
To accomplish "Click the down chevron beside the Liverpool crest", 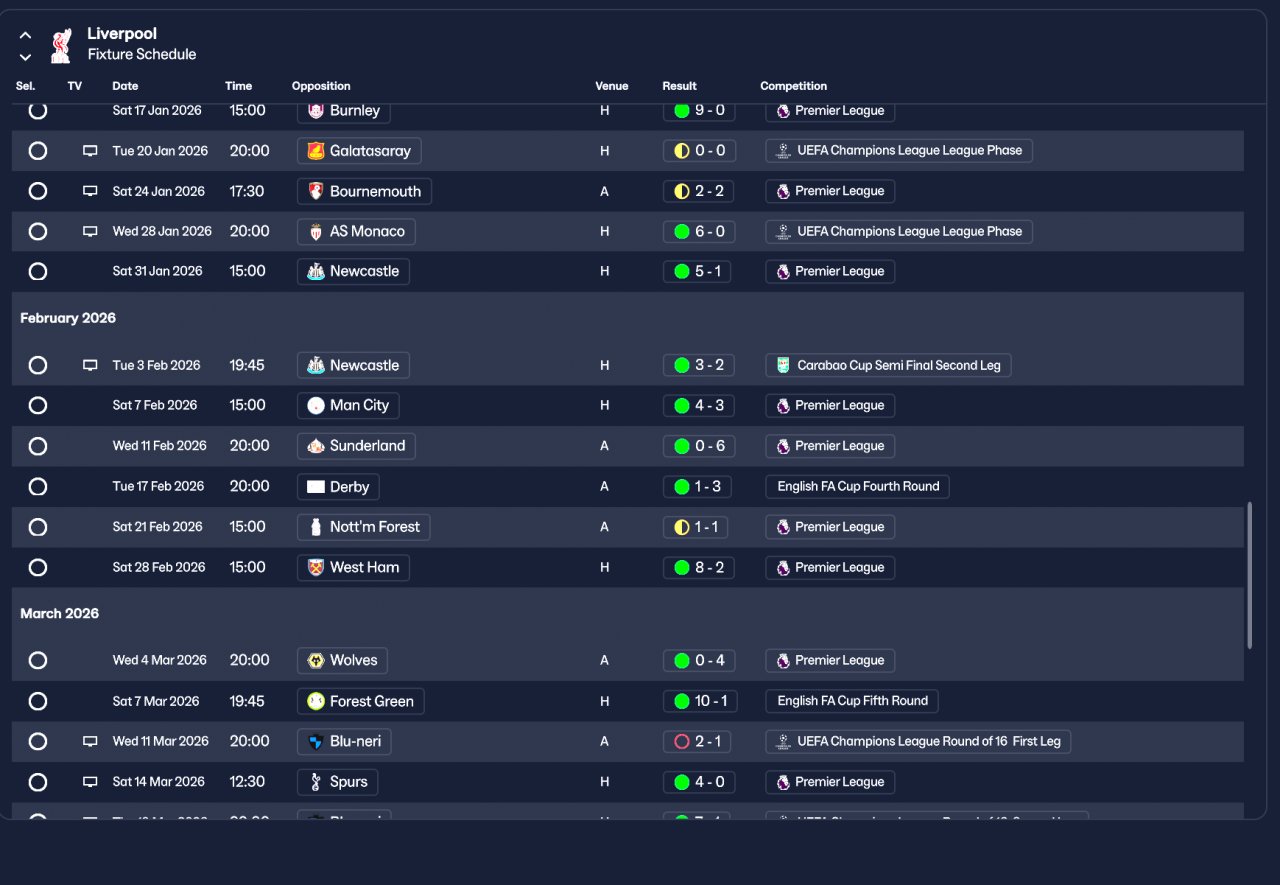I will (25, 57).
